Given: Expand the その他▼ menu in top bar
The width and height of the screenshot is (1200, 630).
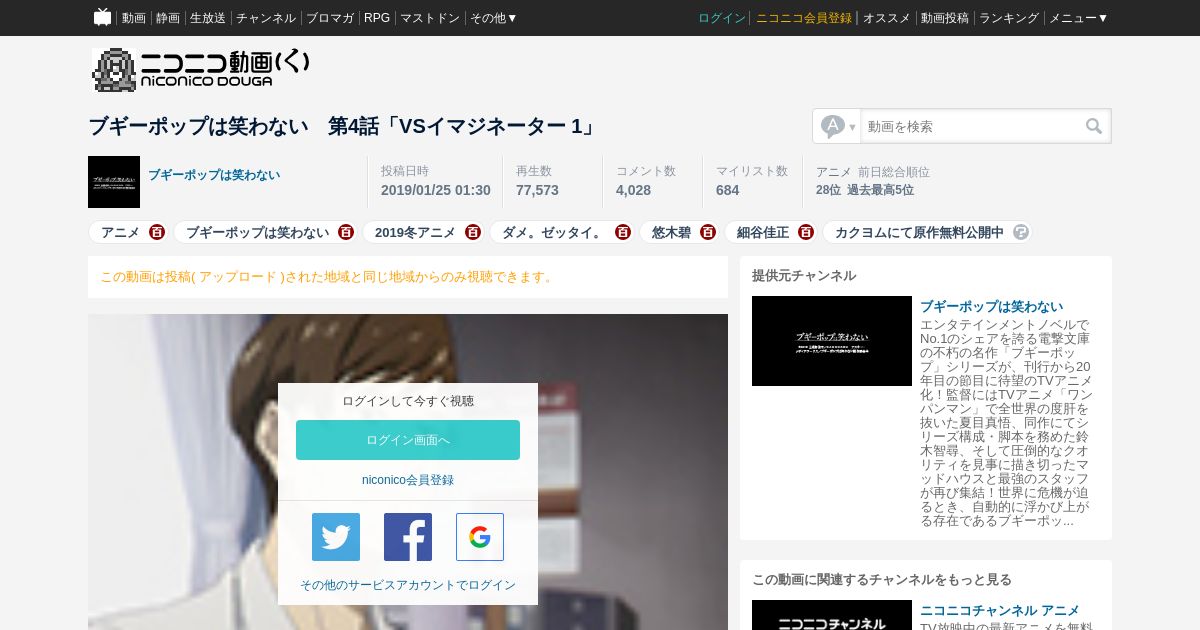Looking at the screenshot, I should coord(494,18).
